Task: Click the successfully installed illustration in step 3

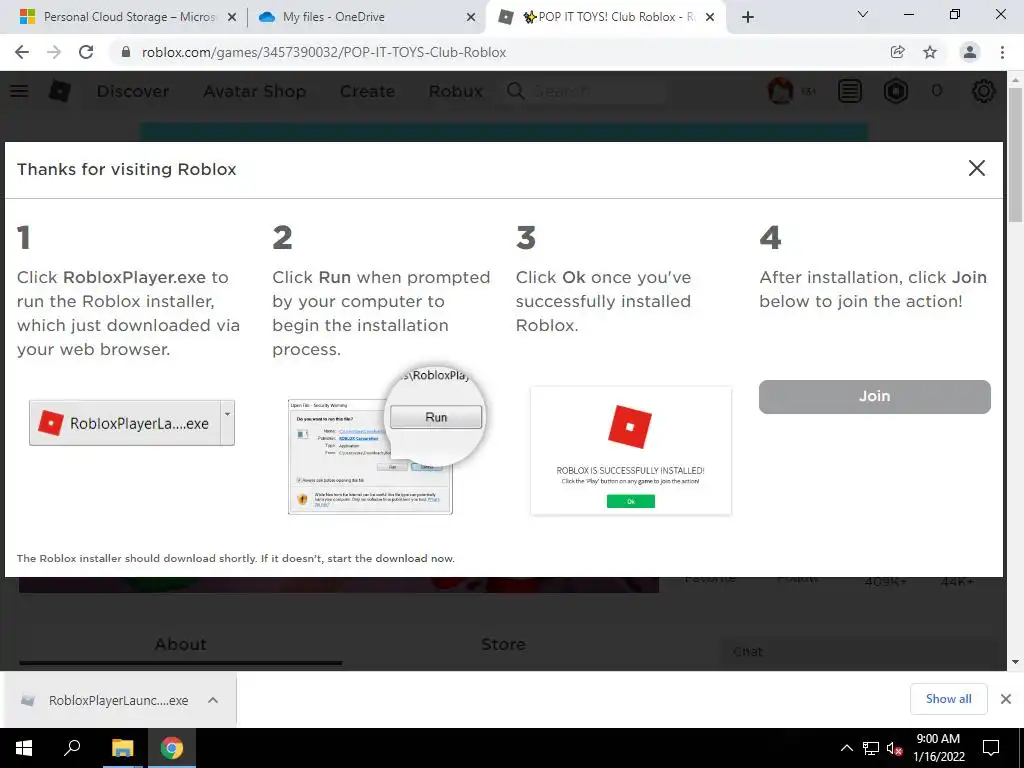Action: [631, 451]
